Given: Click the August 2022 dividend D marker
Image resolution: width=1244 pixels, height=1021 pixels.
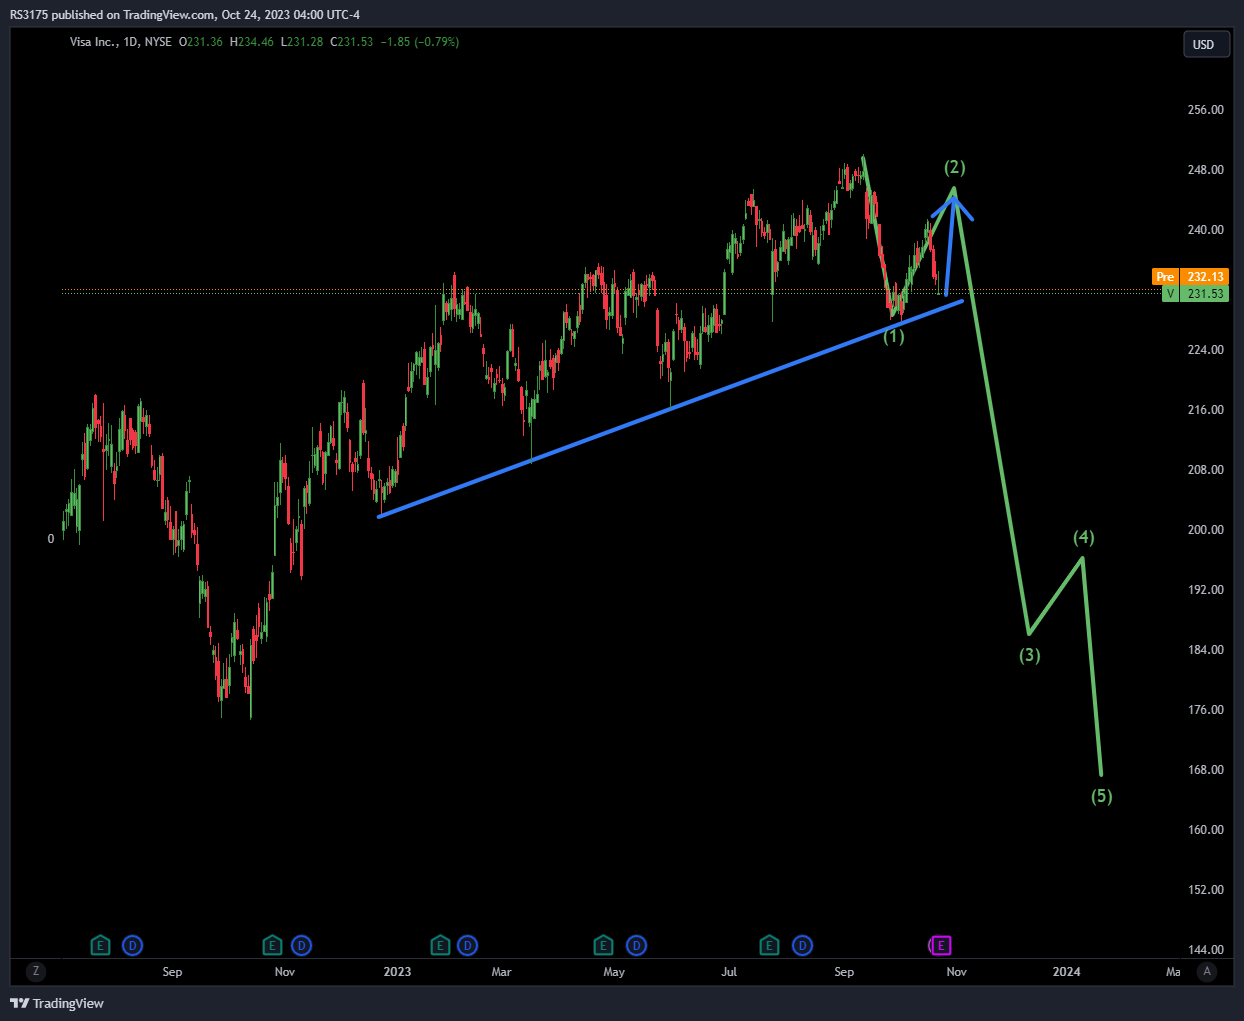Looking at the screenshot, I should (132, 945).
